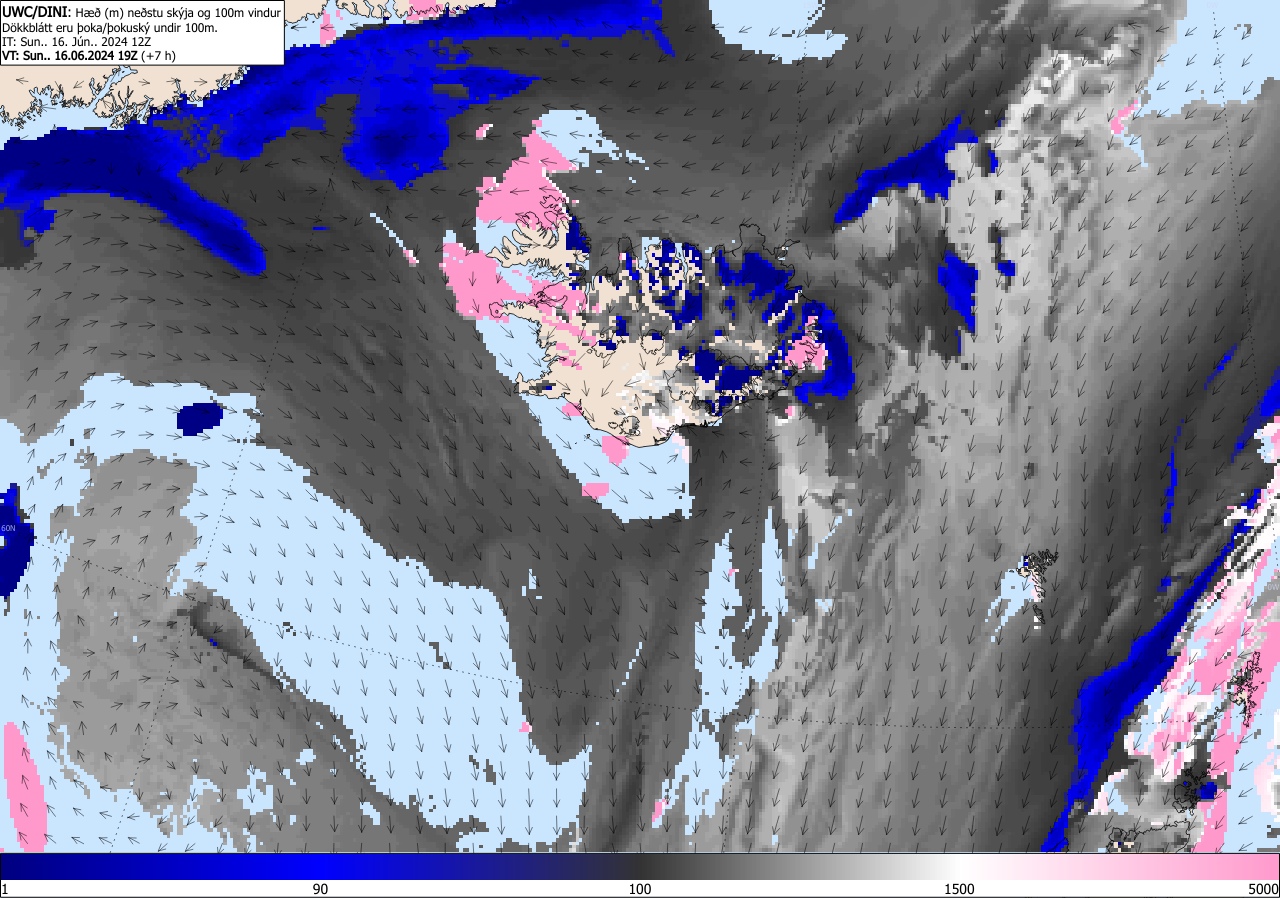The height and width of the screenshot is (898, 1280).
Task: Click the "(+7 h)" forecast offset text
Action: [158, 56]
